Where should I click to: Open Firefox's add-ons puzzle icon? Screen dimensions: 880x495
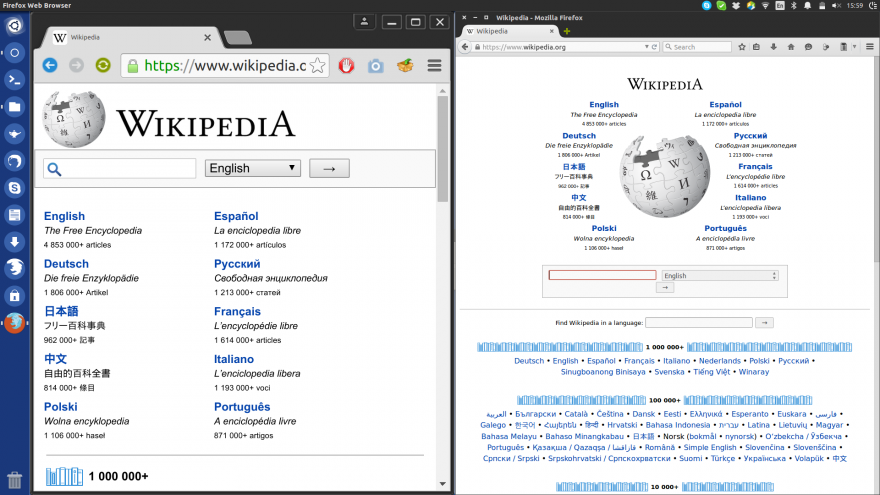coord(826,47)
